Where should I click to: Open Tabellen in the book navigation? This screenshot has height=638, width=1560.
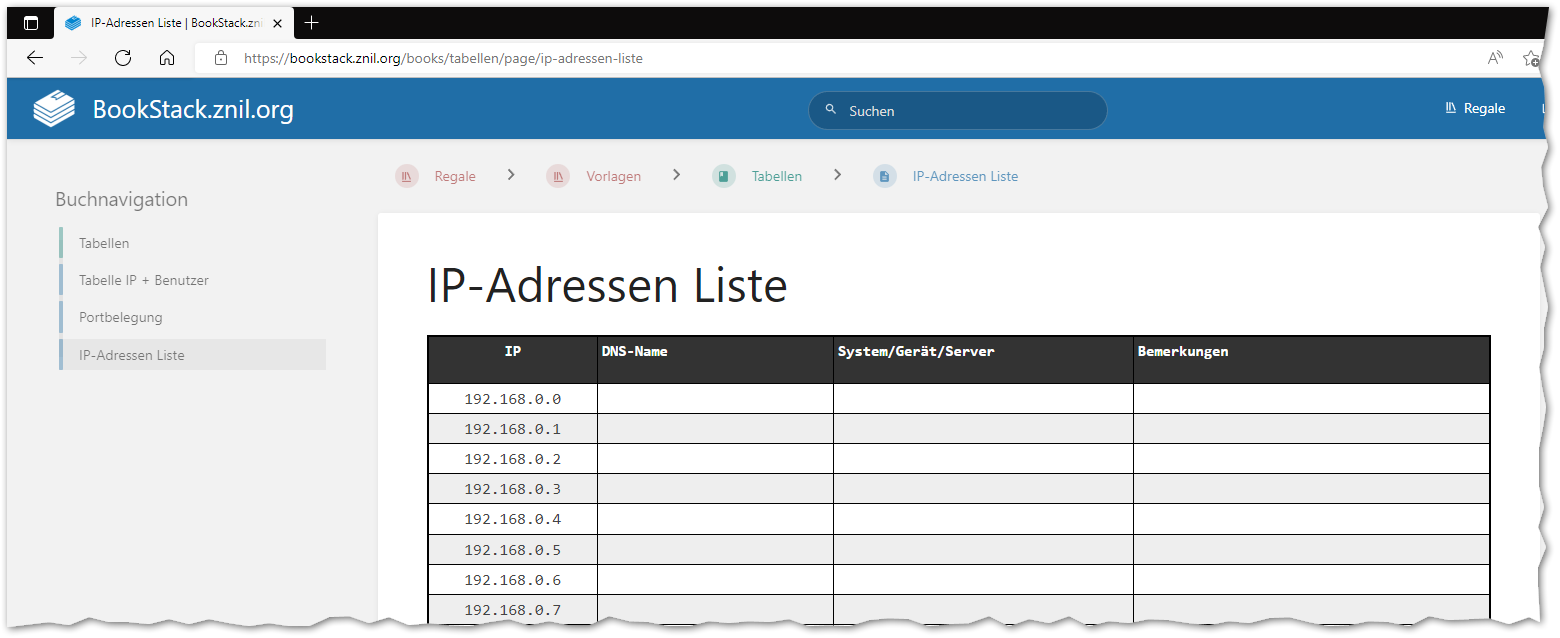click(104, 243)
